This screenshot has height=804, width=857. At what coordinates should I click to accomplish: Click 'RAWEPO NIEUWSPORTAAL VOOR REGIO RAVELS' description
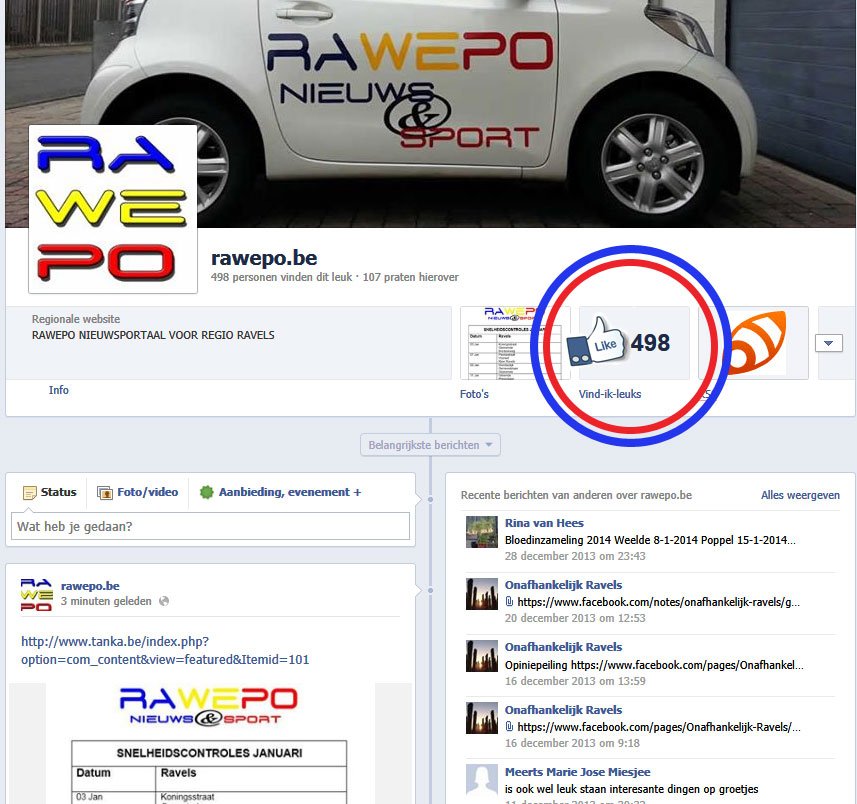click(153, 335)
